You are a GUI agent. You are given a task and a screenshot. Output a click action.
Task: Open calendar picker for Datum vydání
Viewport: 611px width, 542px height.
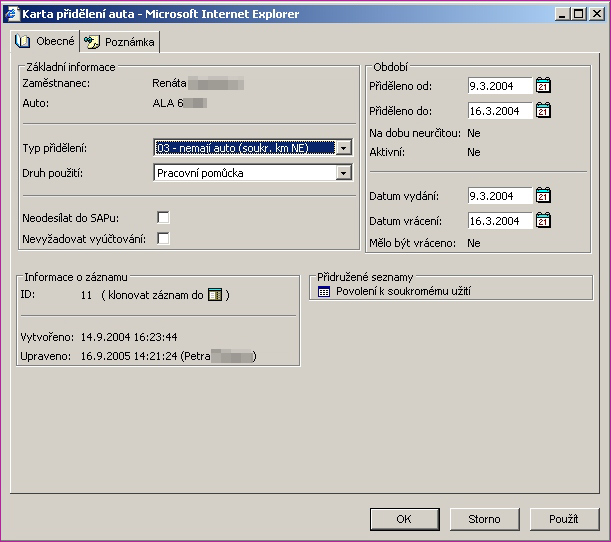tap(543, 196)
